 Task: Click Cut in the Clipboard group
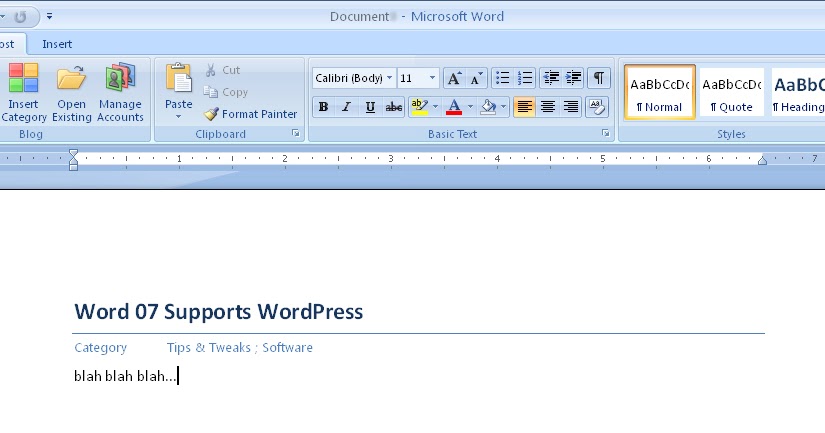[223, 70]
